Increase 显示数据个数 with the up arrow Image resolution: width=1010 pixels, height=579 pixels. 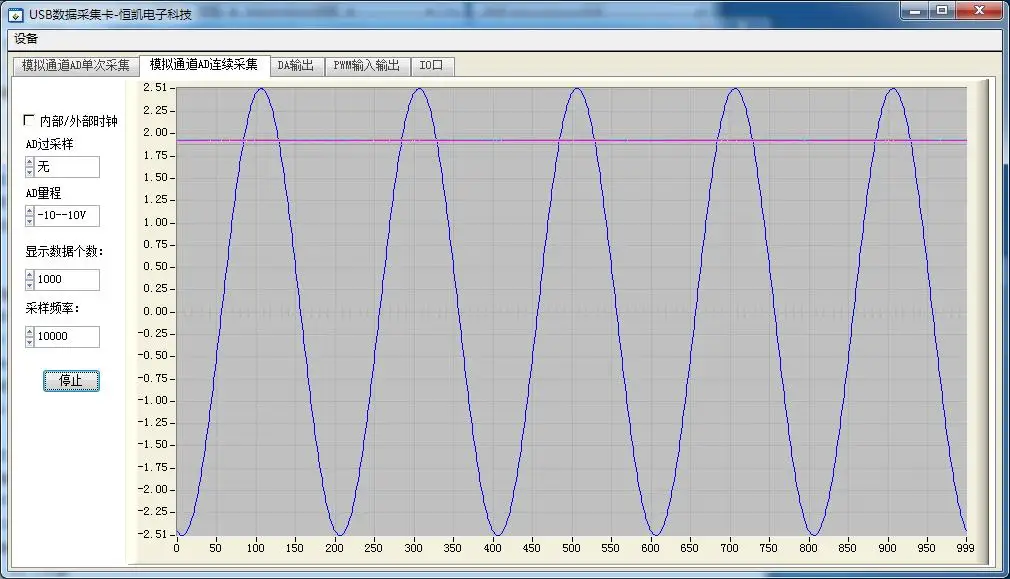pos(29,275)
